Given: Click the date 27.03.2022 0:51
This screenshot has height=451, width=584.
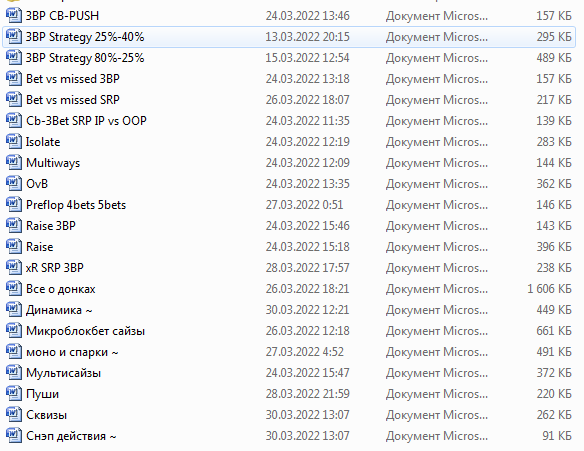Looking at the screenshot, I should pyautogui.click(x=304, y=204).
